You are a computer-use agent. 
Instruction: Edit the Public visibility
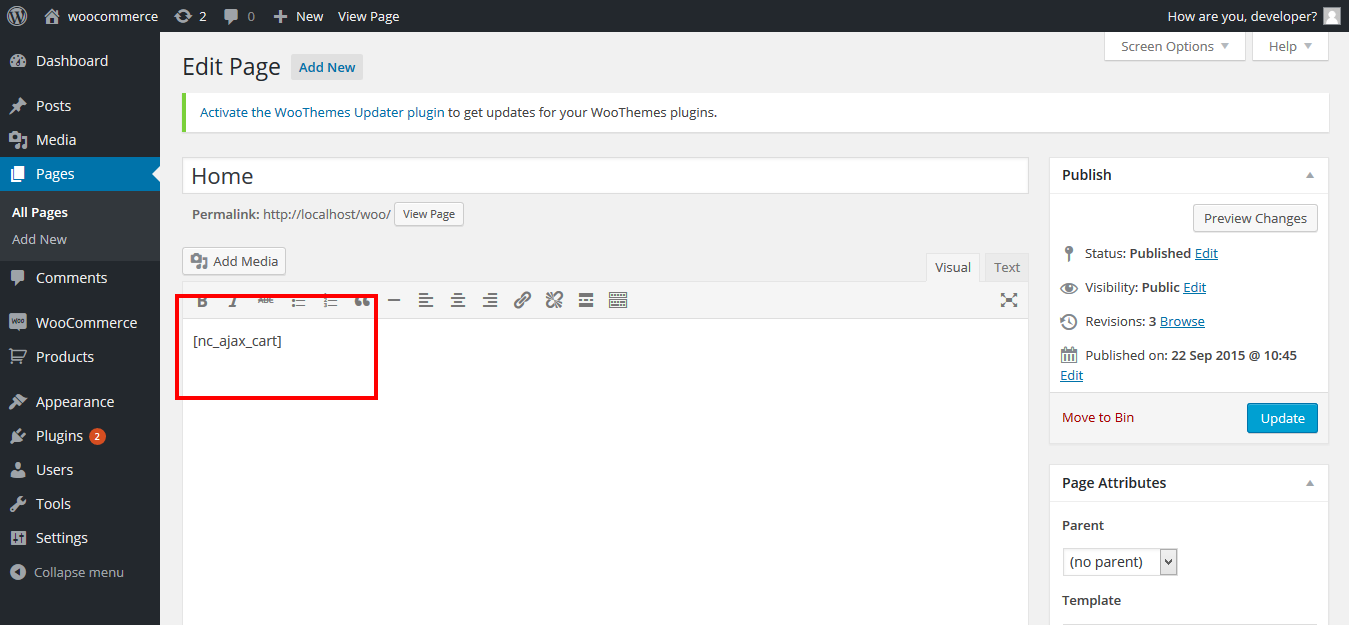click(1195, 287)
